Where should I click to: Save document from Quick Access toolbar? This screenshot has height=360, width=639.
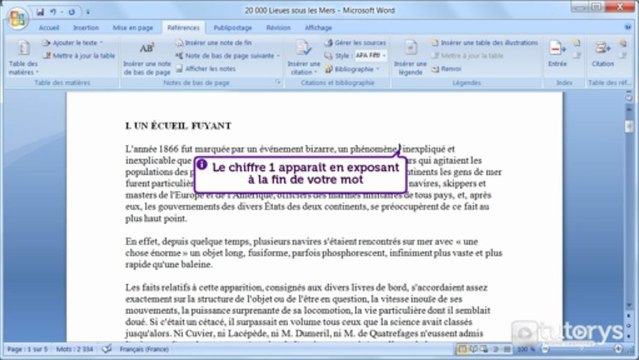point(40,12)
